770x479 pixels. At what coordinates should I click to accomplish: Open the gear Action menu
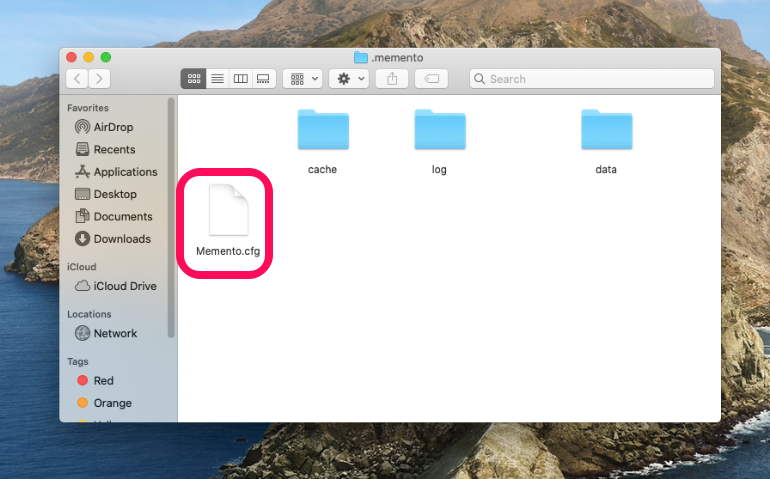(x=349, y=79)
